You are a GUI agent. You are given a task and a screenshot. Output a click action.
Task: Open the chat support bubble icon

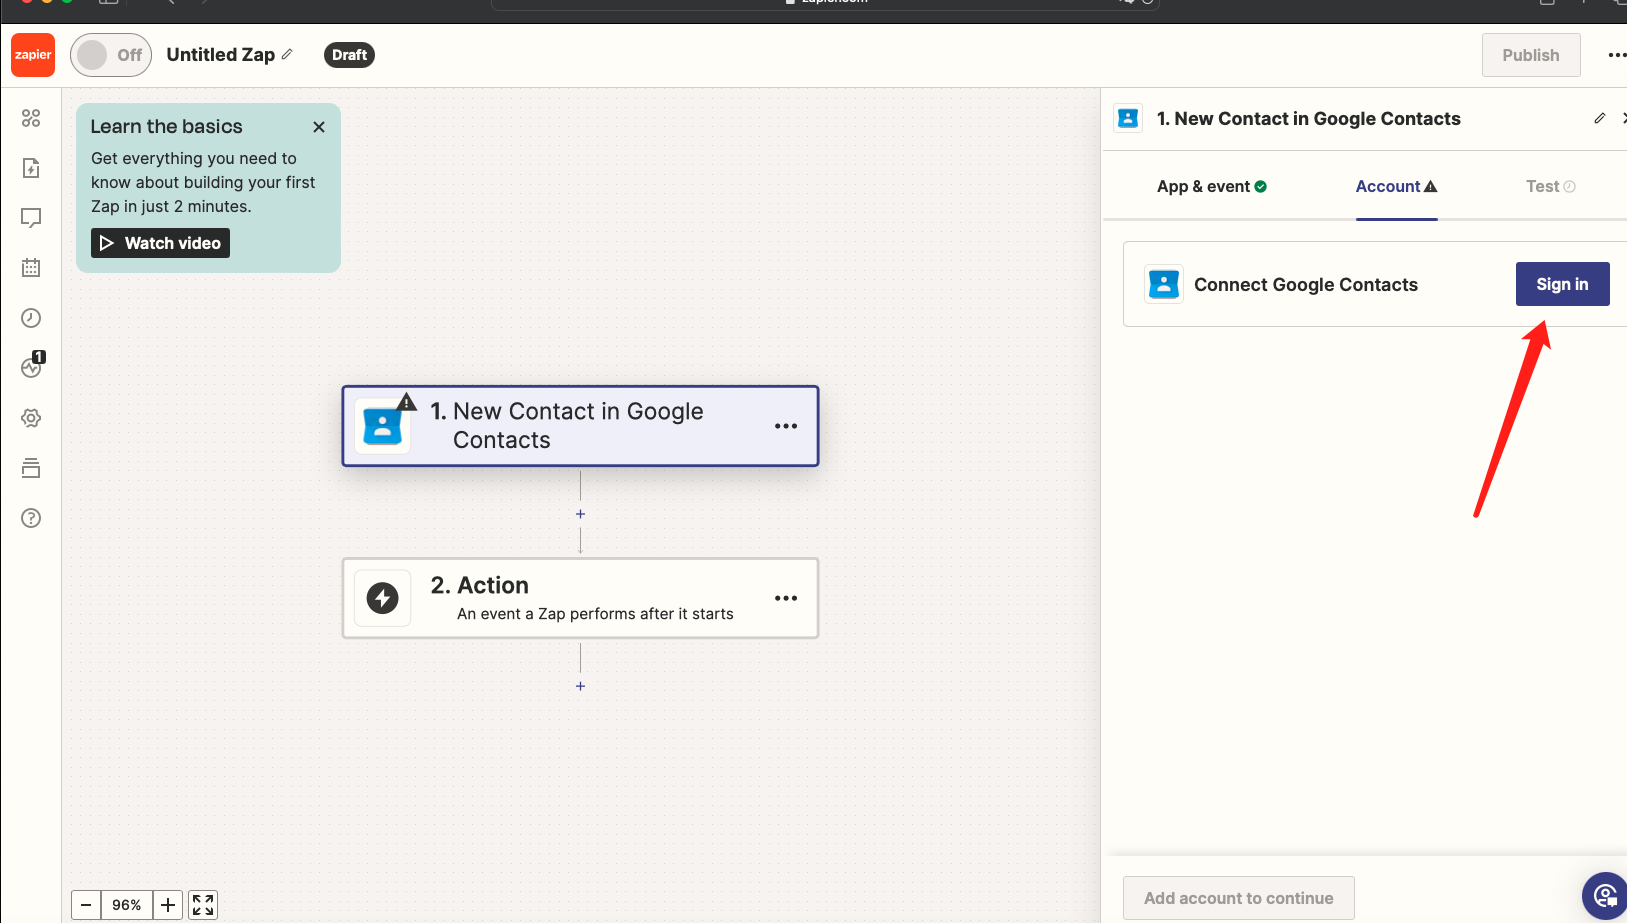[1606, 895]
